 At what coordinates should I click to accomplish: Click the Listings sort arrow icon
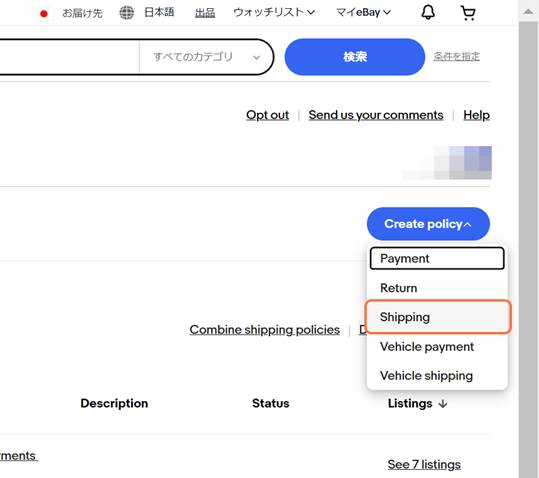coord(443,403)
